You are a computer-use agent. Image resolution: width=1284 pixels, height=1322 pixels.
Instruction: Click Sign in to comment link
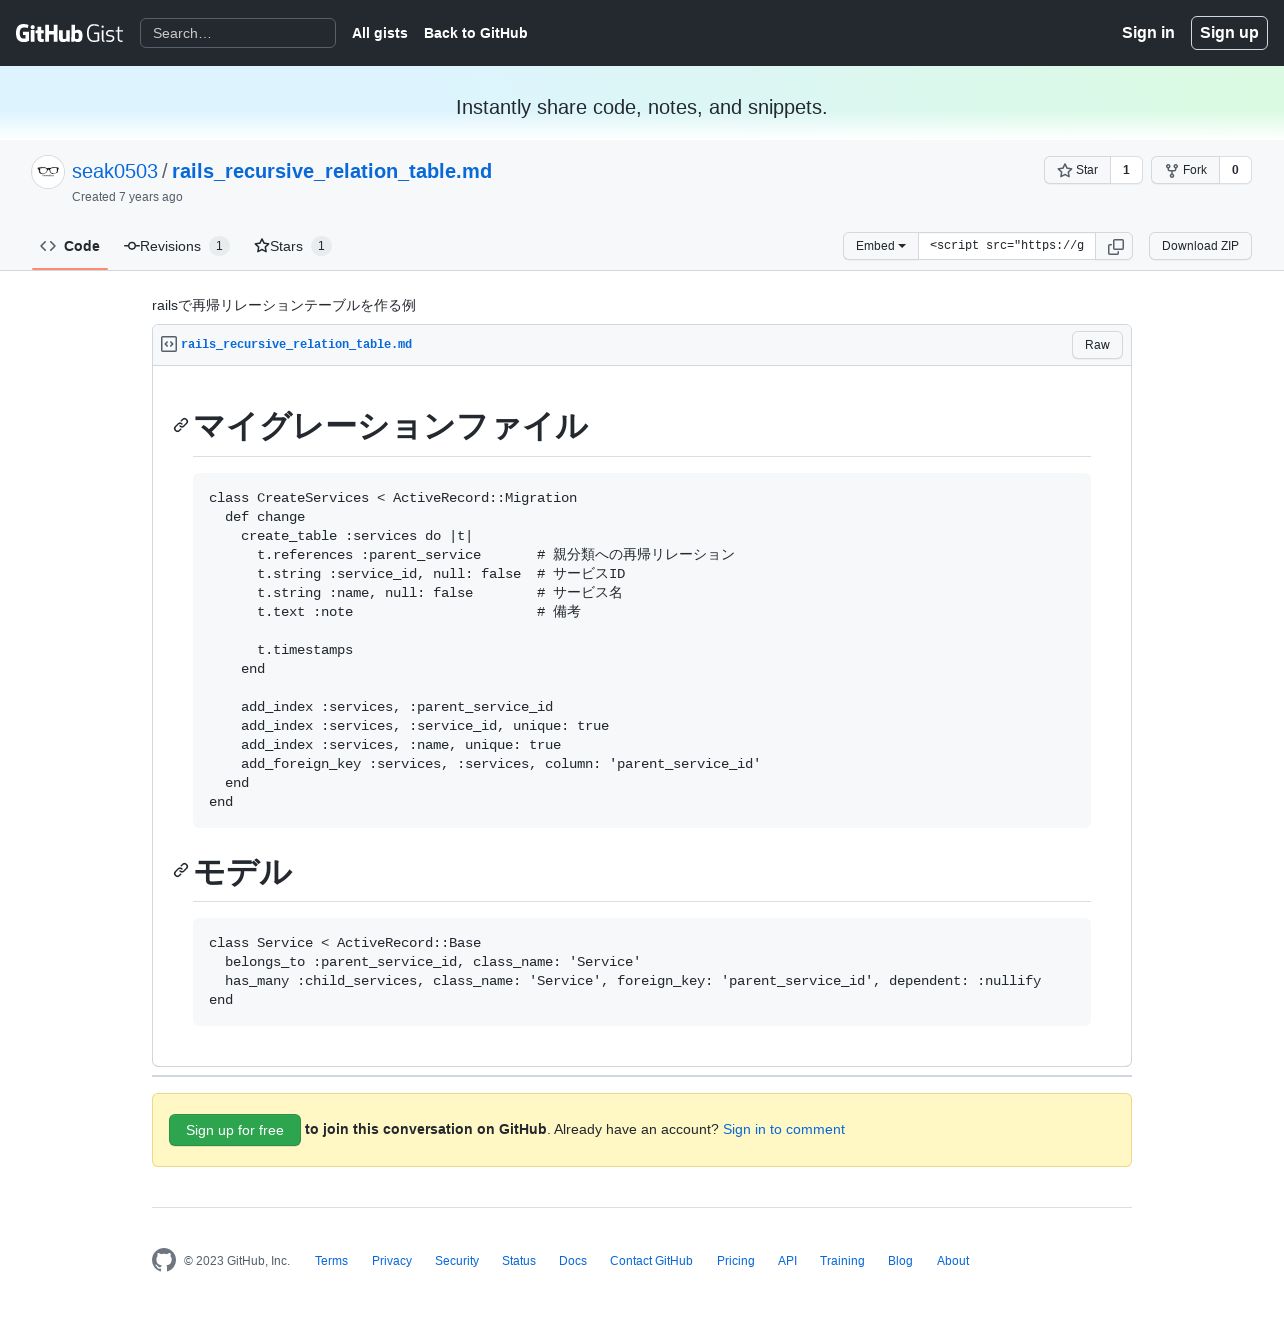(x=784, y=1129)
